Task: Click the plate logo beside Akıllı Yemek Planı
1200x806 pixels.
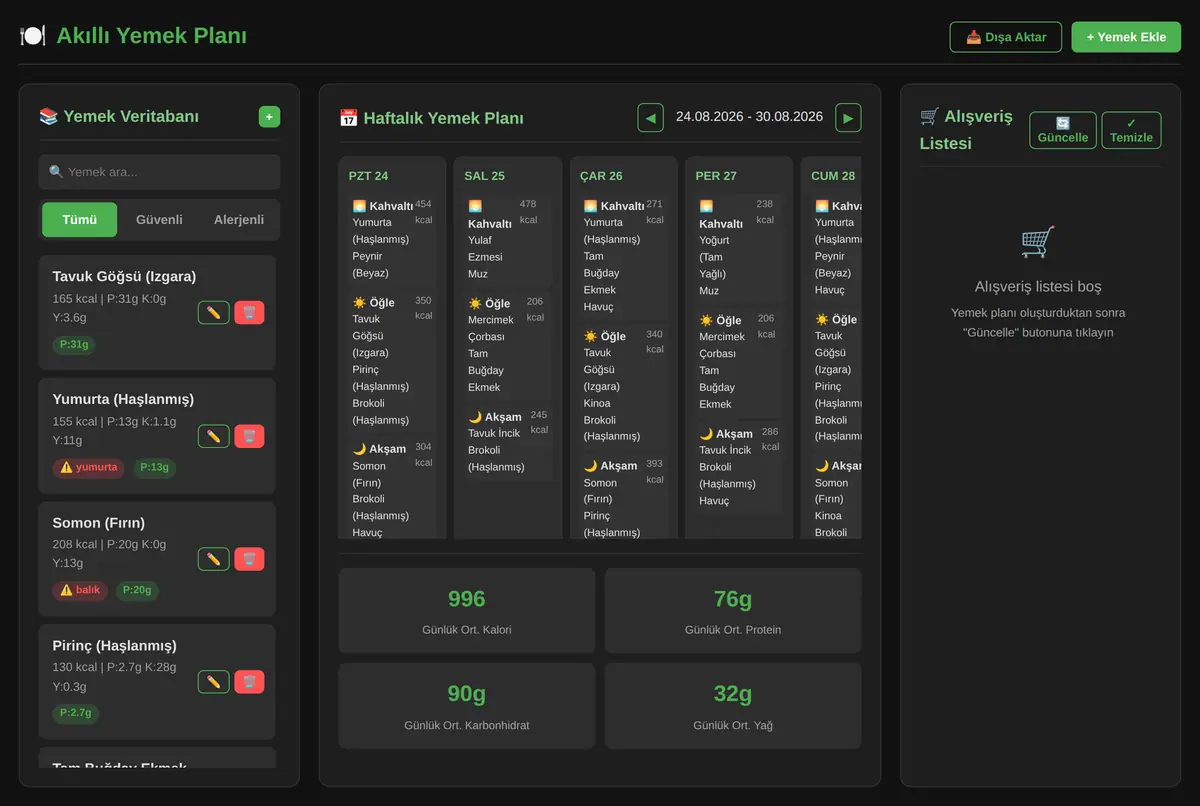Action: pyautogui.click(x=33, y=36)
